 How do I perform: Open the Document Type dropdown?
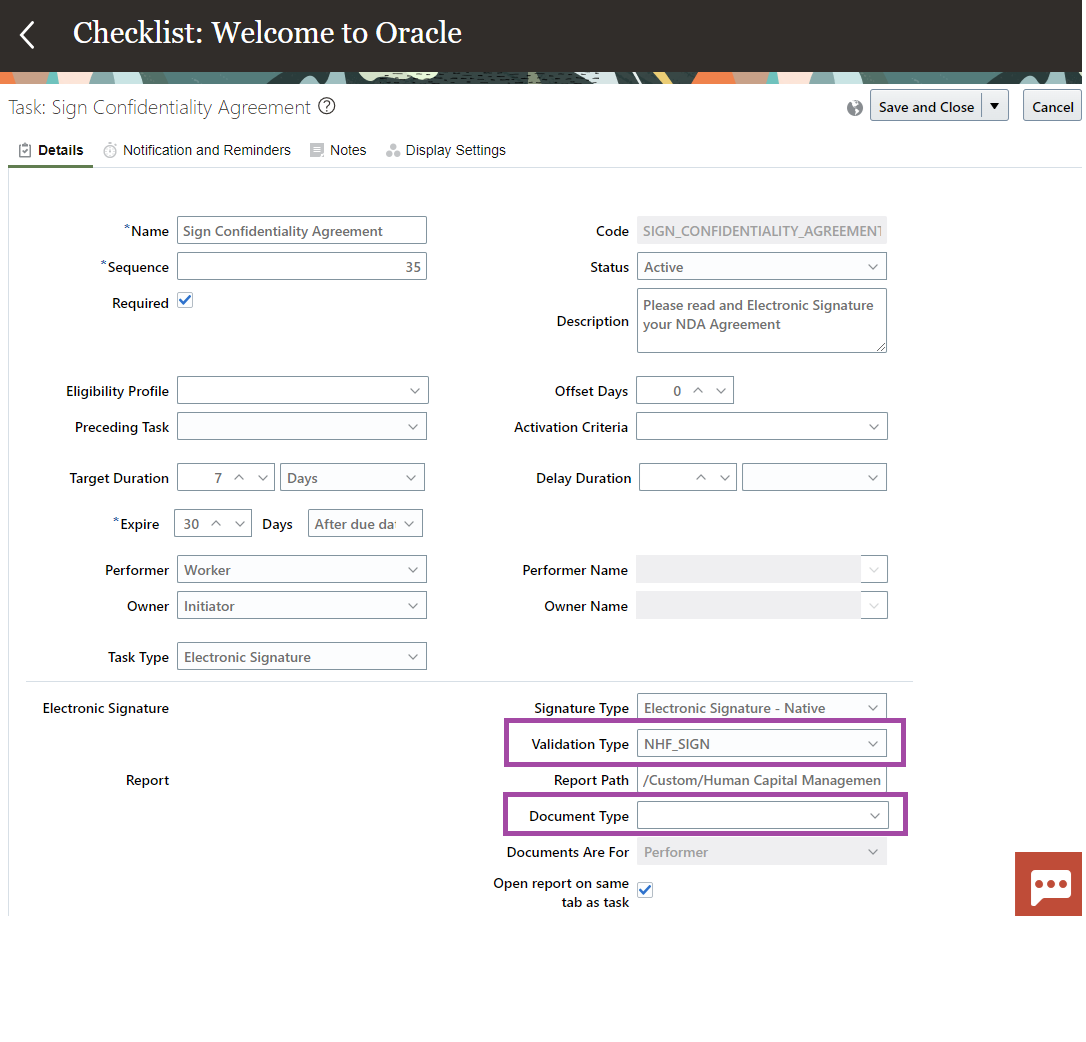coord(763,816)
